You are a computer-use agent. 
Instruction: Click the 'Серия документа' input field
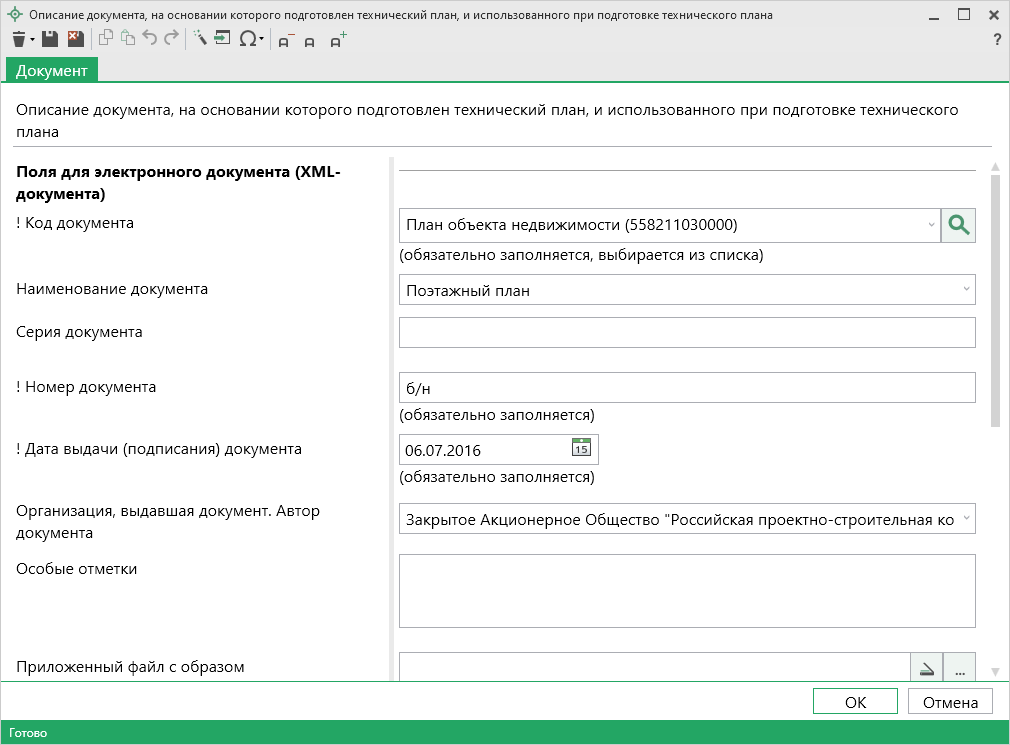pyautogui.click(x=686, y=333)
